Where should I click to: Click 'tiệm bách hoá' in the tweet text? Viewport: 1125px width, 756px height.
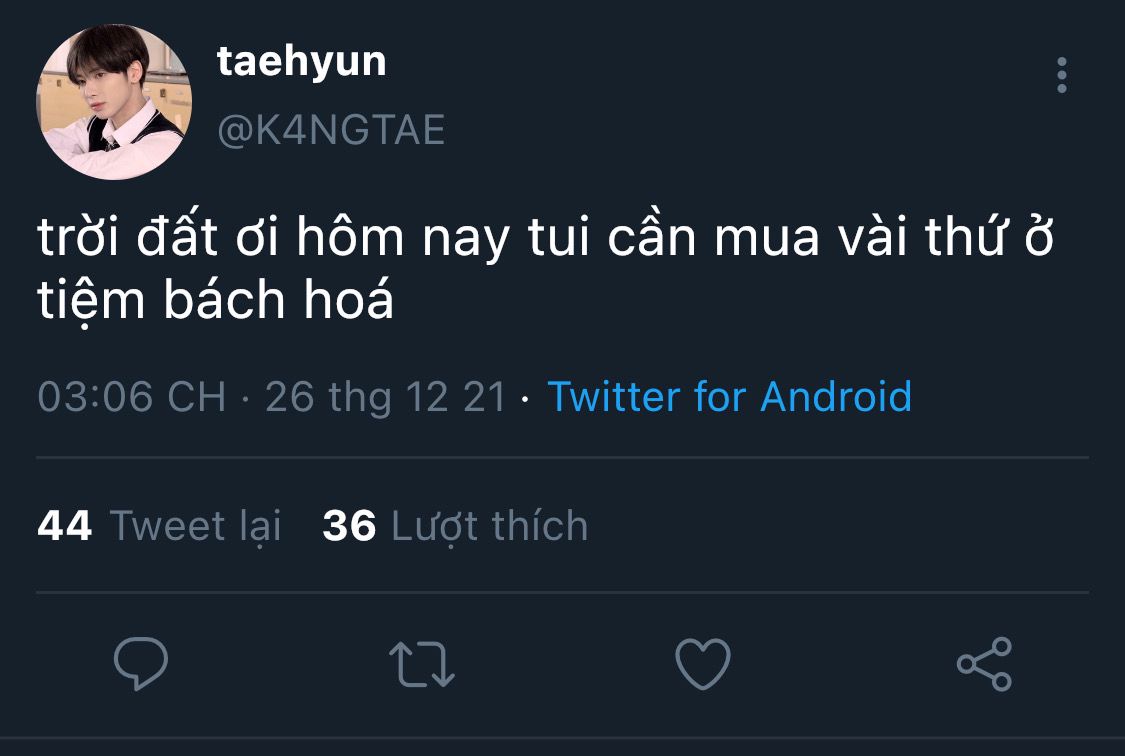[215, 300]
